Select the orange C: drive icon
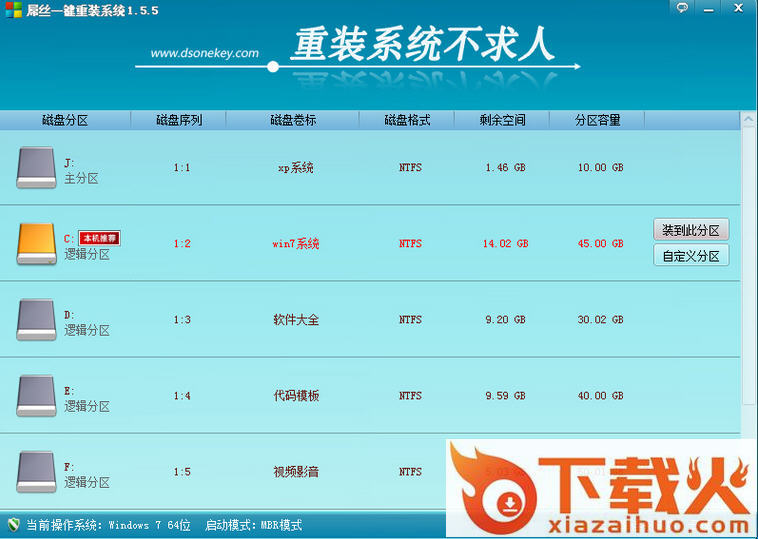The width and height of the screenshot is (758, 539). click(x=36, y=244)
